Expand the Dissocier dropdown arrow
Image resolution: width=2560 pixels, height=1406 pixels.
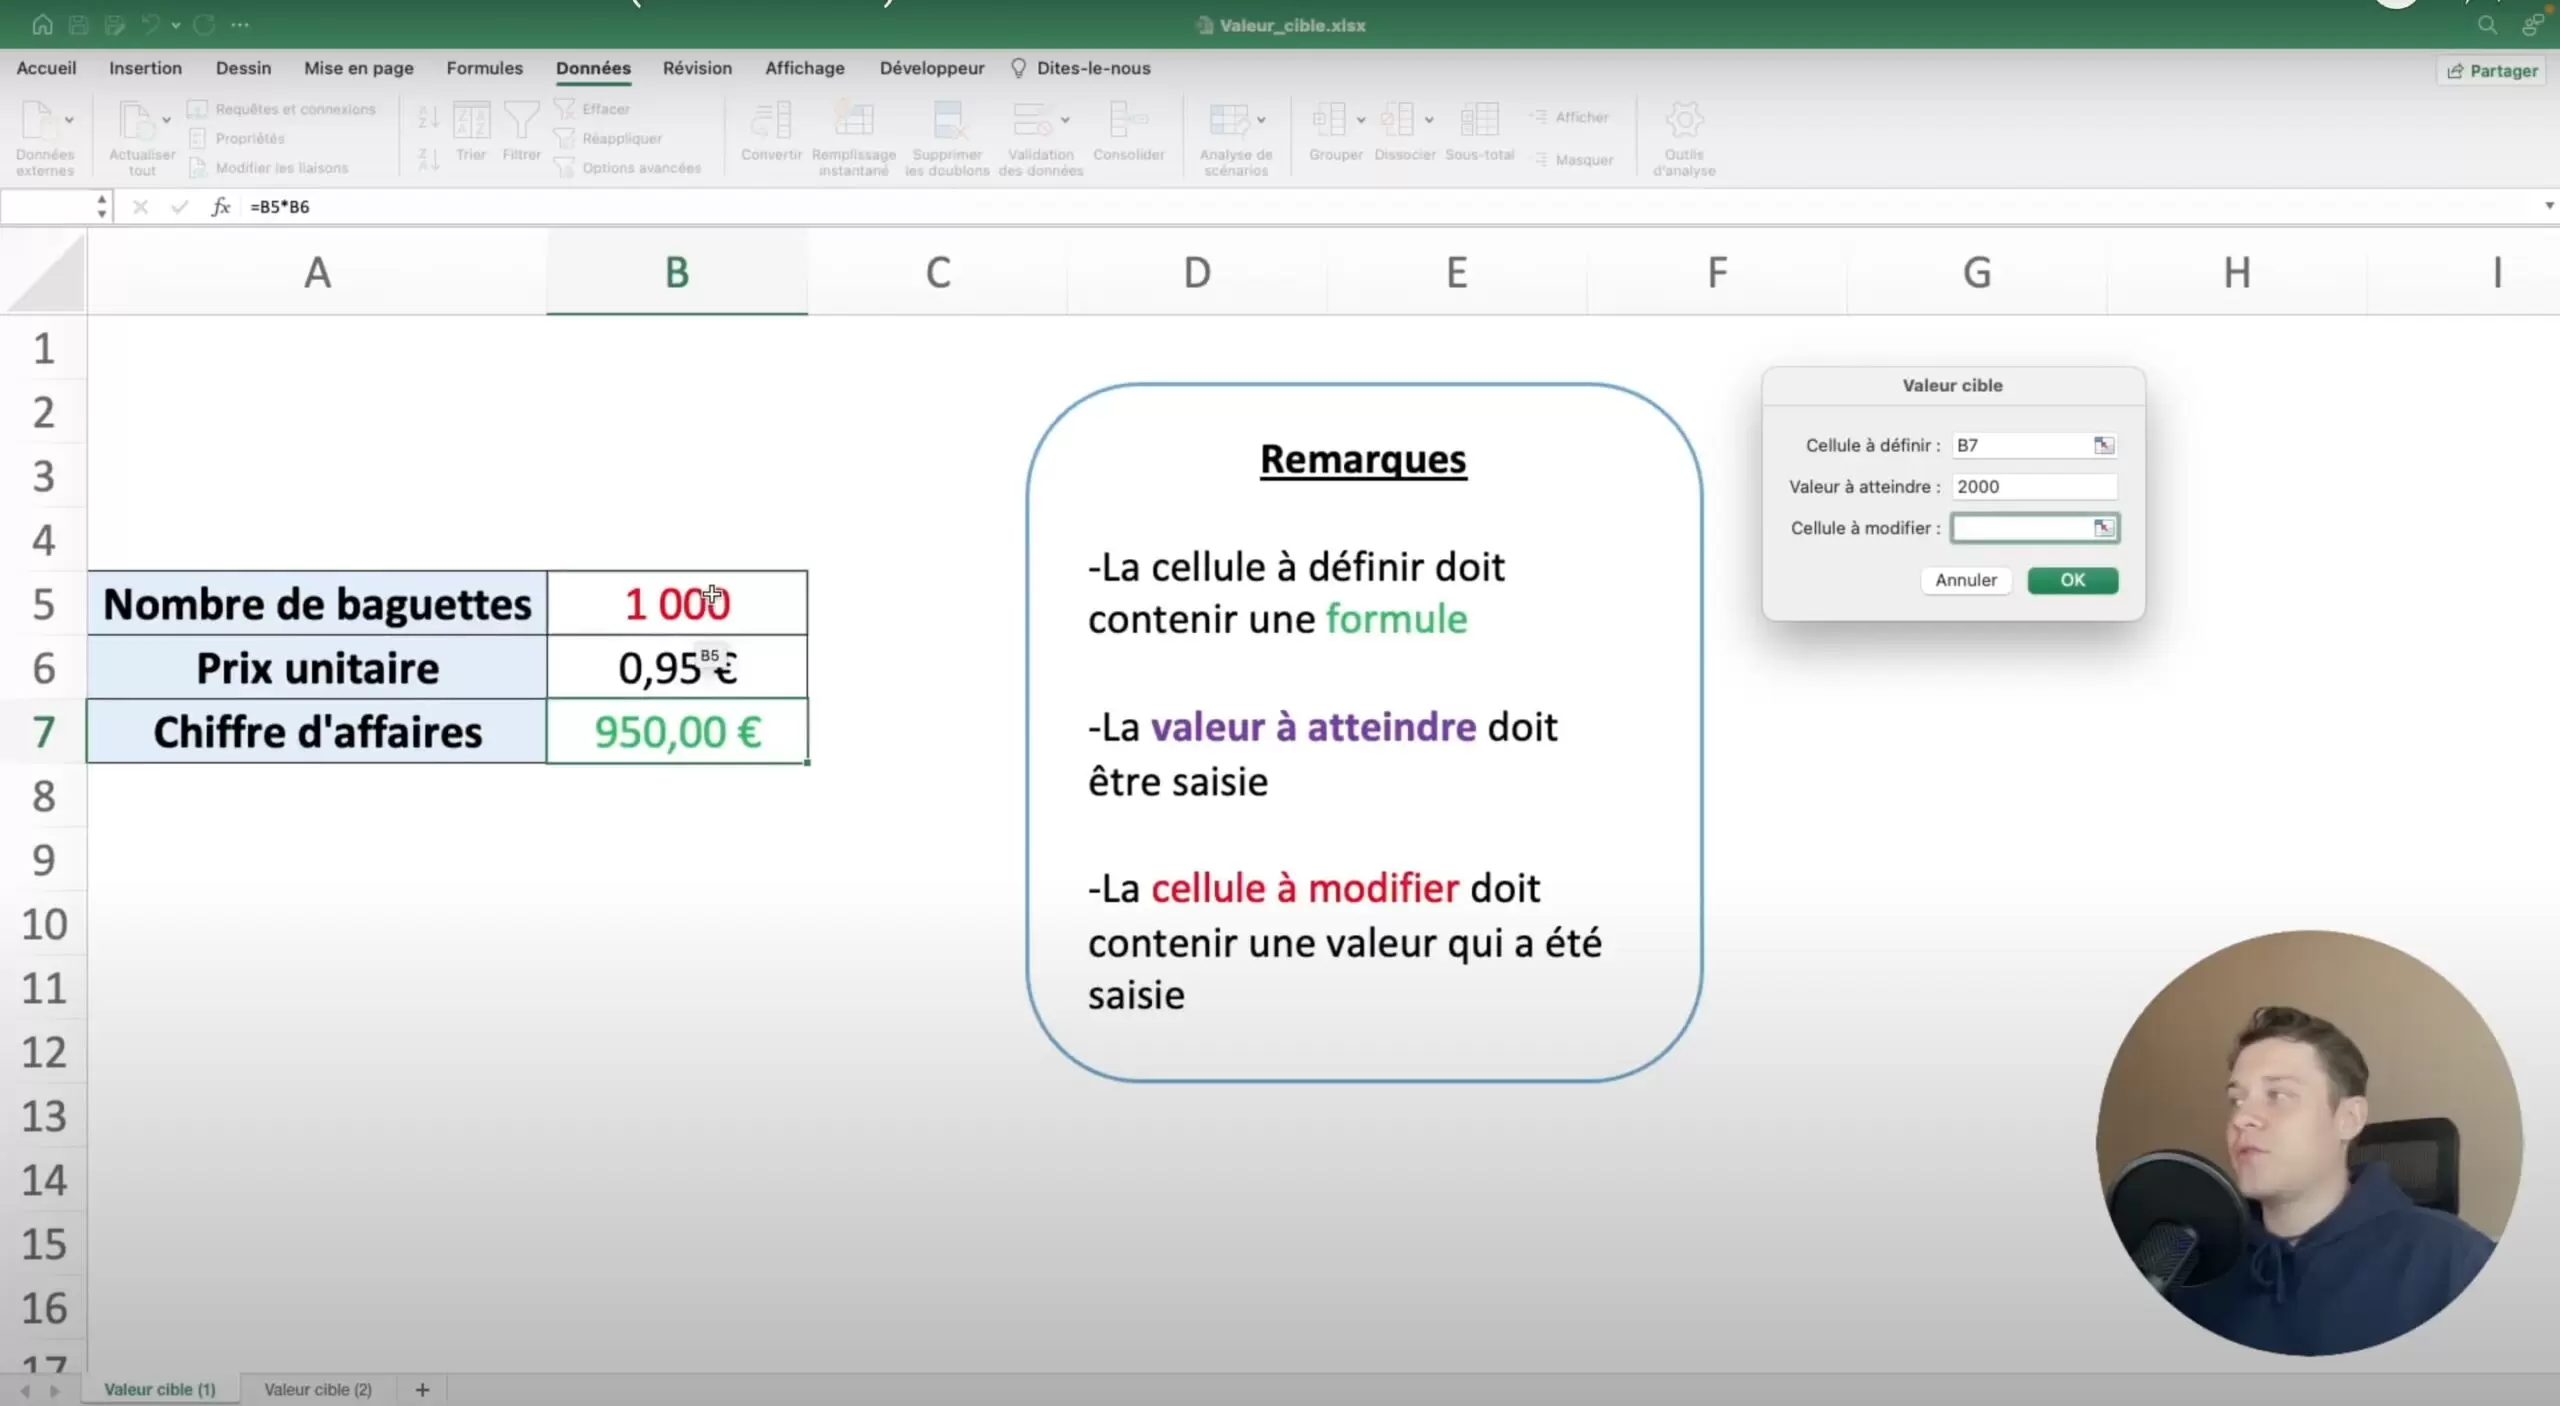point(1429,120)
